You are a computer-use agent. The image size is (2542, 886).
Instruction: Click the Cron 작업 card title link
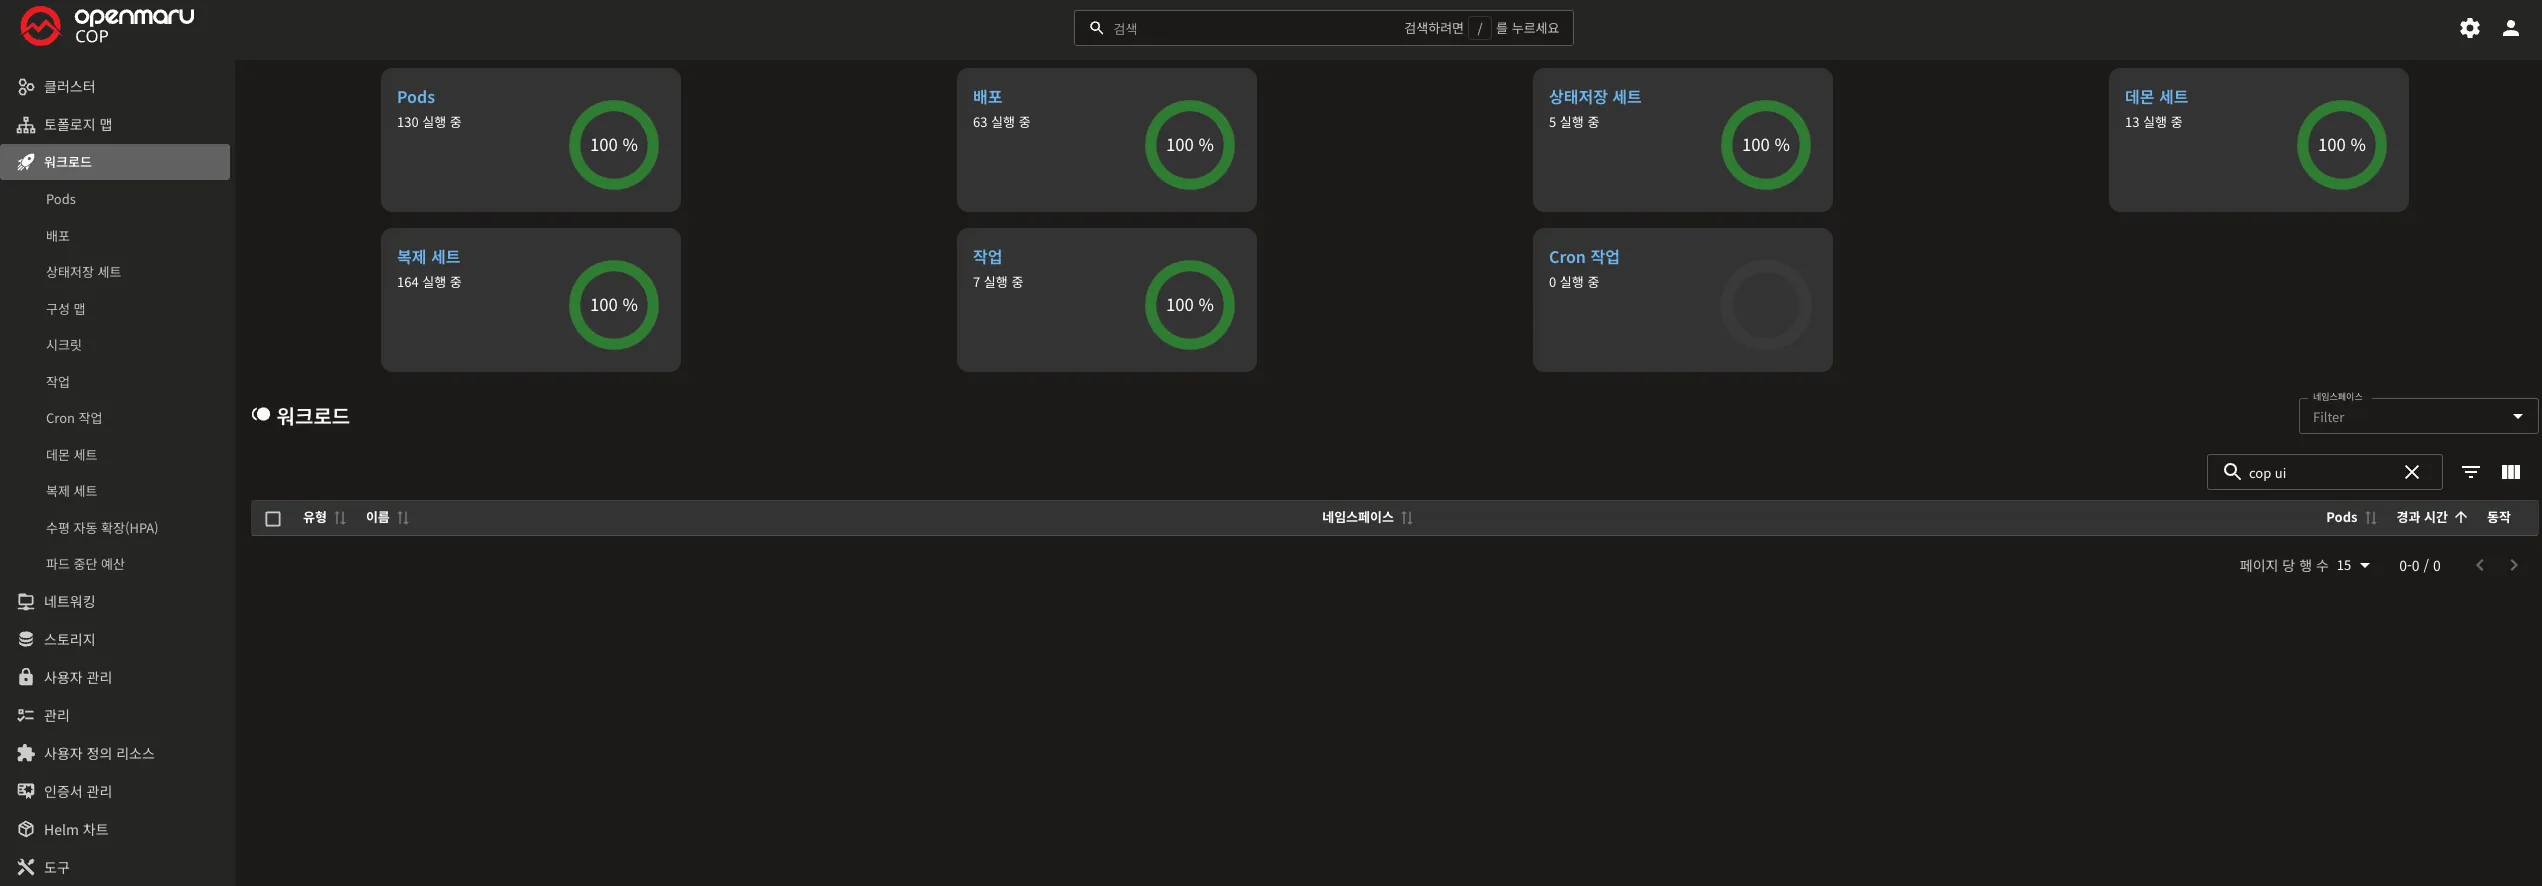[1584, 257]
